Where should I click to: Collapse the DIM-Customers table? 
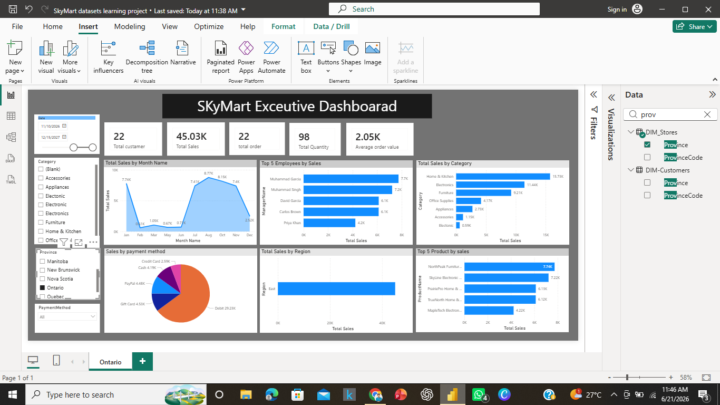coord(631,170)
